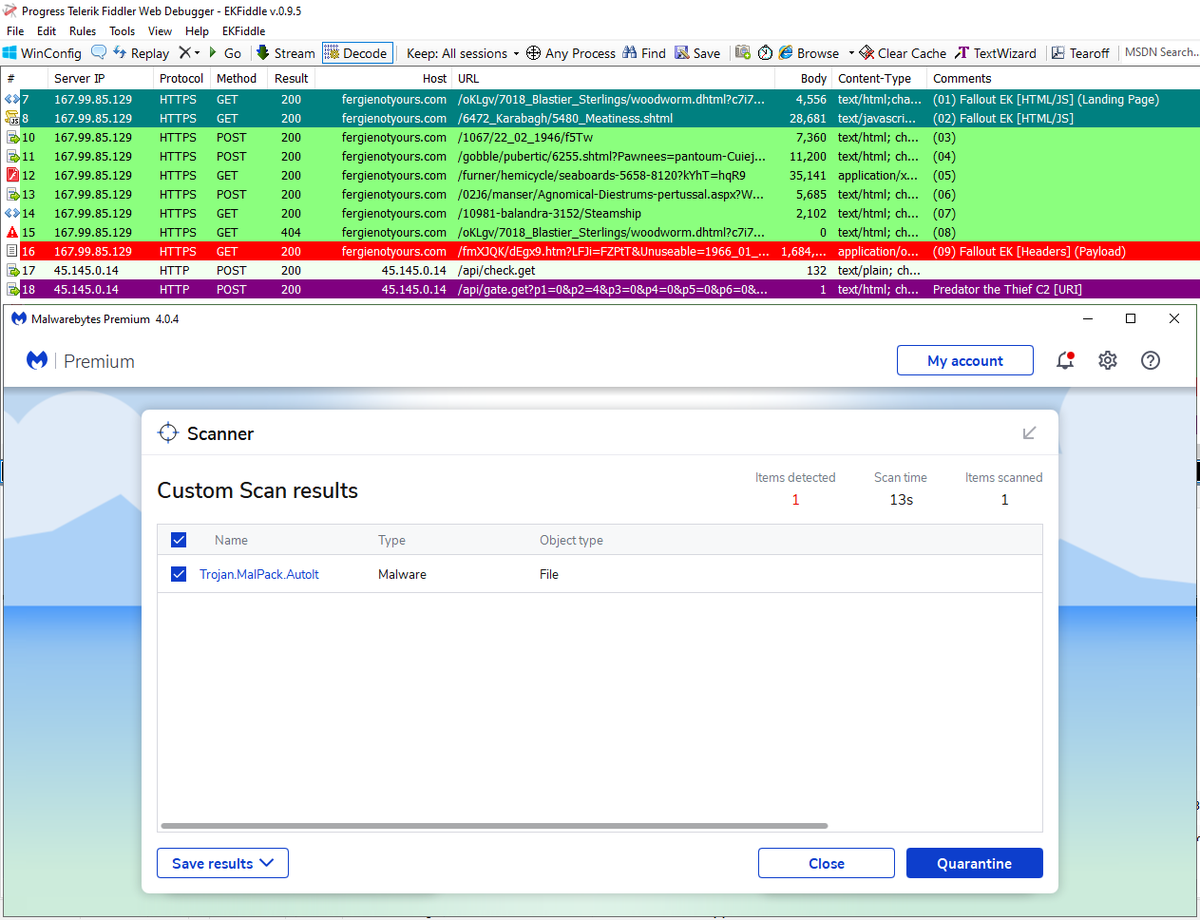Click the Scanner crosshair icon
Viewport: 1200px width, 920px height.
(168, 433)
